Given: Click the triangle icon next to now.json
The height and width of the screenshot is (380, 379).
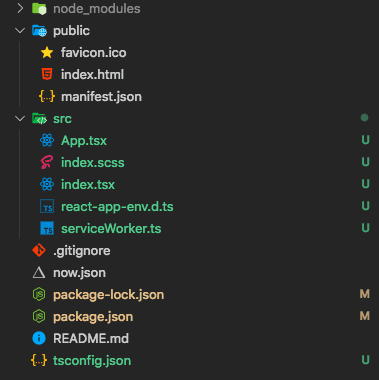Looking at the screenshot, I should 39,273.
